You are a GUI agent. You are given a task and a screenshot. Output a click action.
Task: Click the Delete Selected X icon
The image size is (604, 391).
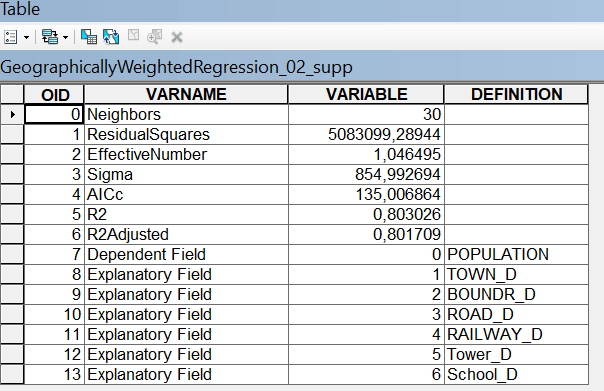point(177,38)
